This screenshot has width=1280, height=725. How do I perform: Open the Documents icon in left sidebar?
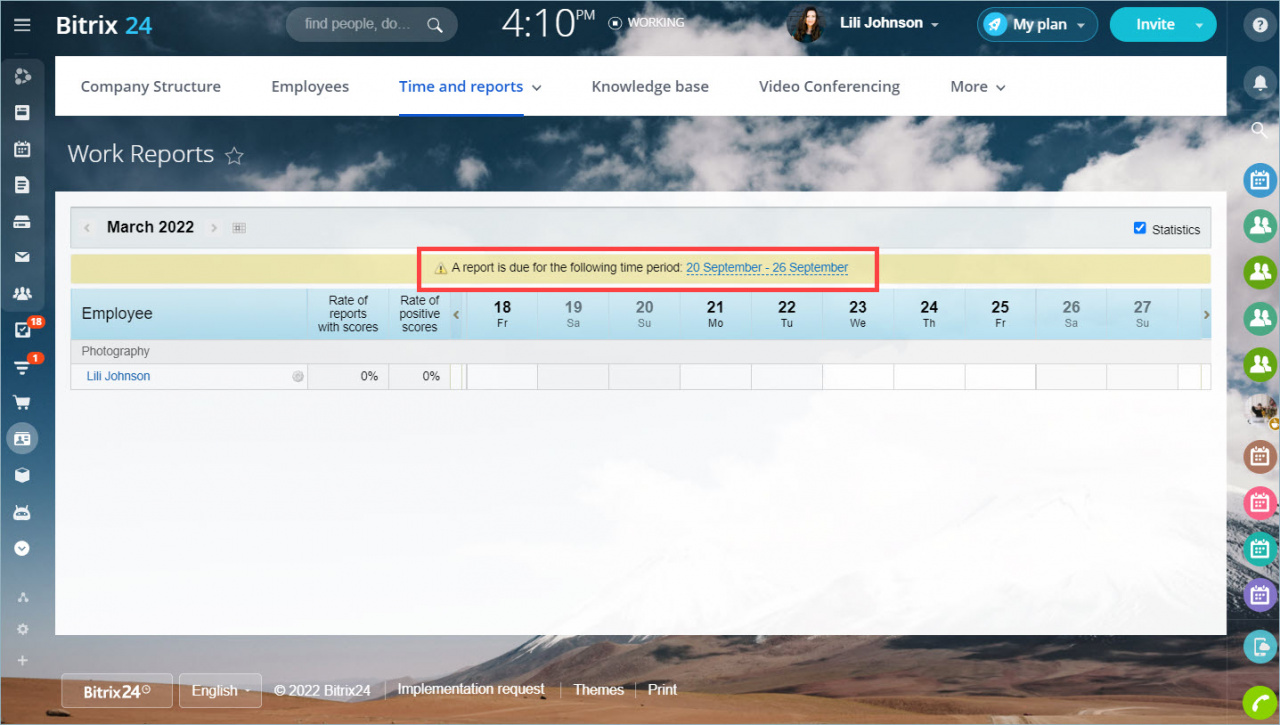tap(22, 185)
